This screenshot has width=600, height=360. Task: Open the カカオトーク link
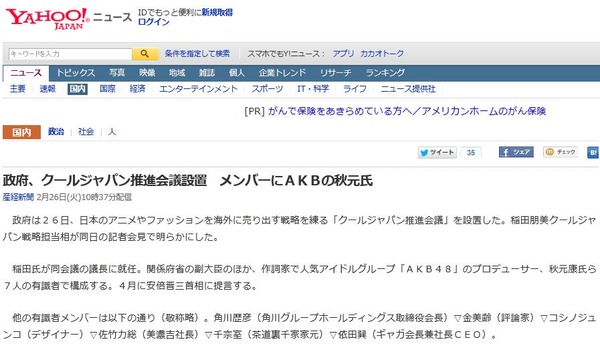[382, 54]
